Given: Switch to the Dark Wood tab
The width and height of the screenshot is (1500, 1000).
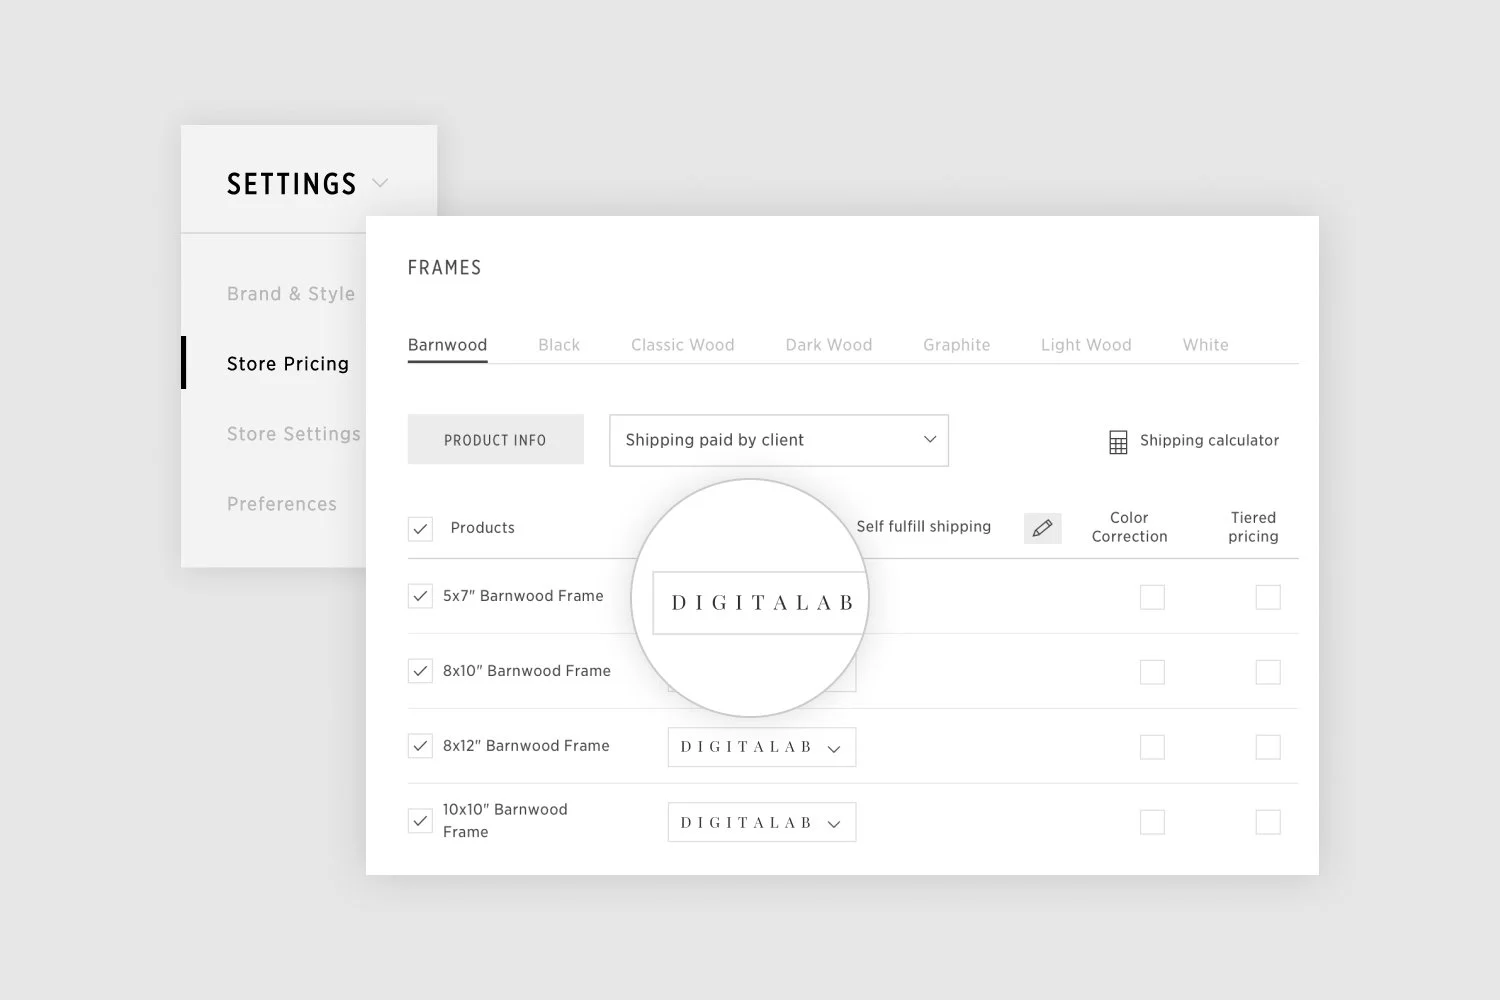Looking at the screenshot, I should click(829, 345).
